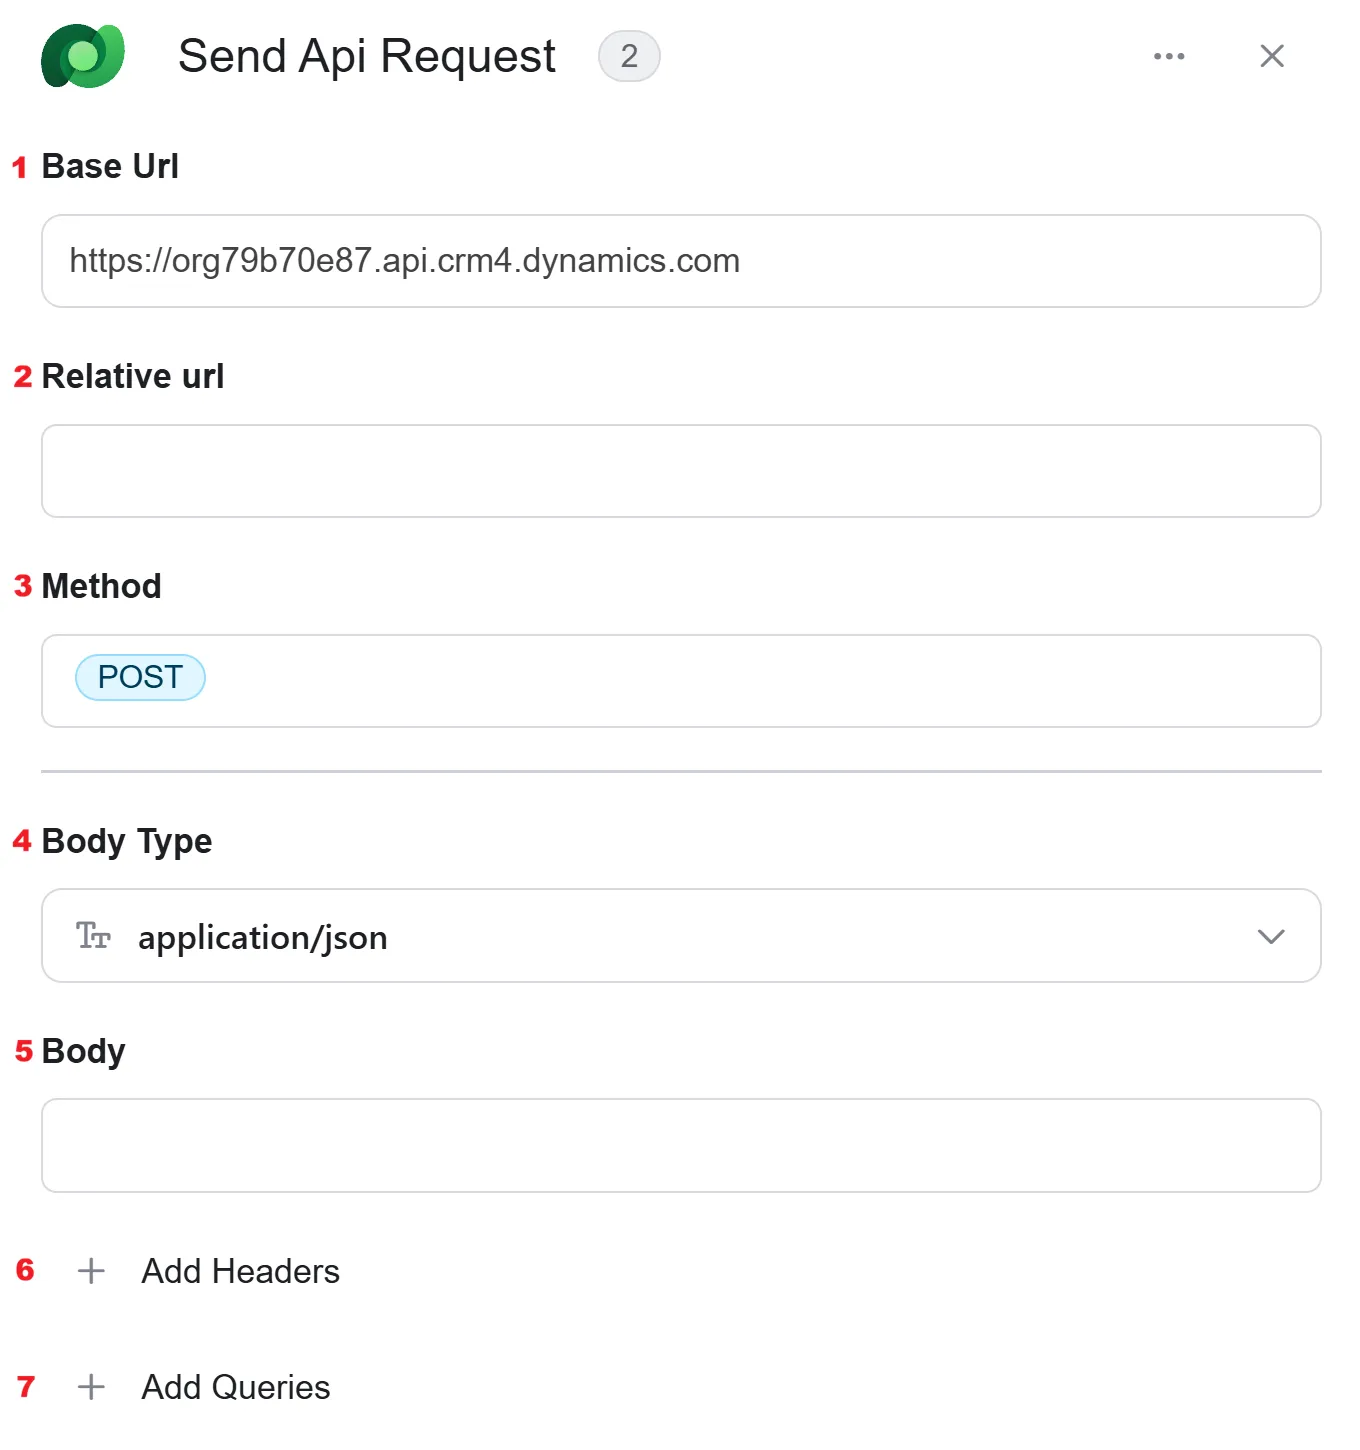Close the Send Api Request panel
Screen dimensions: 1360x1450
[1272, 56]
